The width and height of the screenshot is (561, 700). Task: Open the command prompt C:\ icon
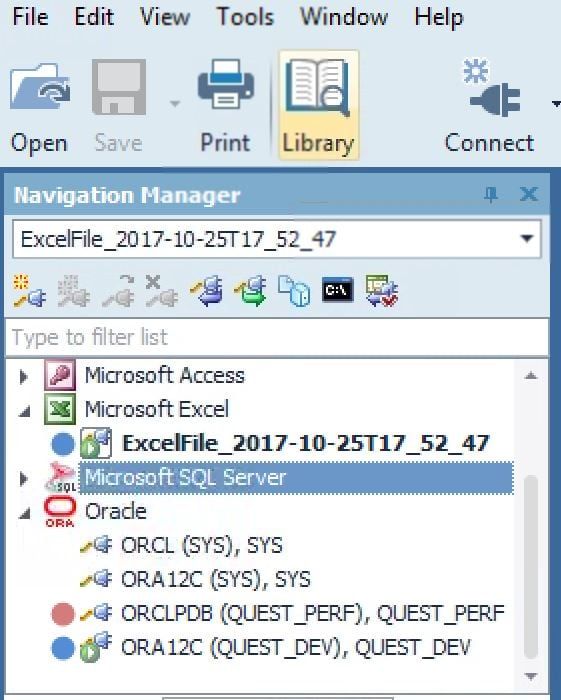[337, 290]
